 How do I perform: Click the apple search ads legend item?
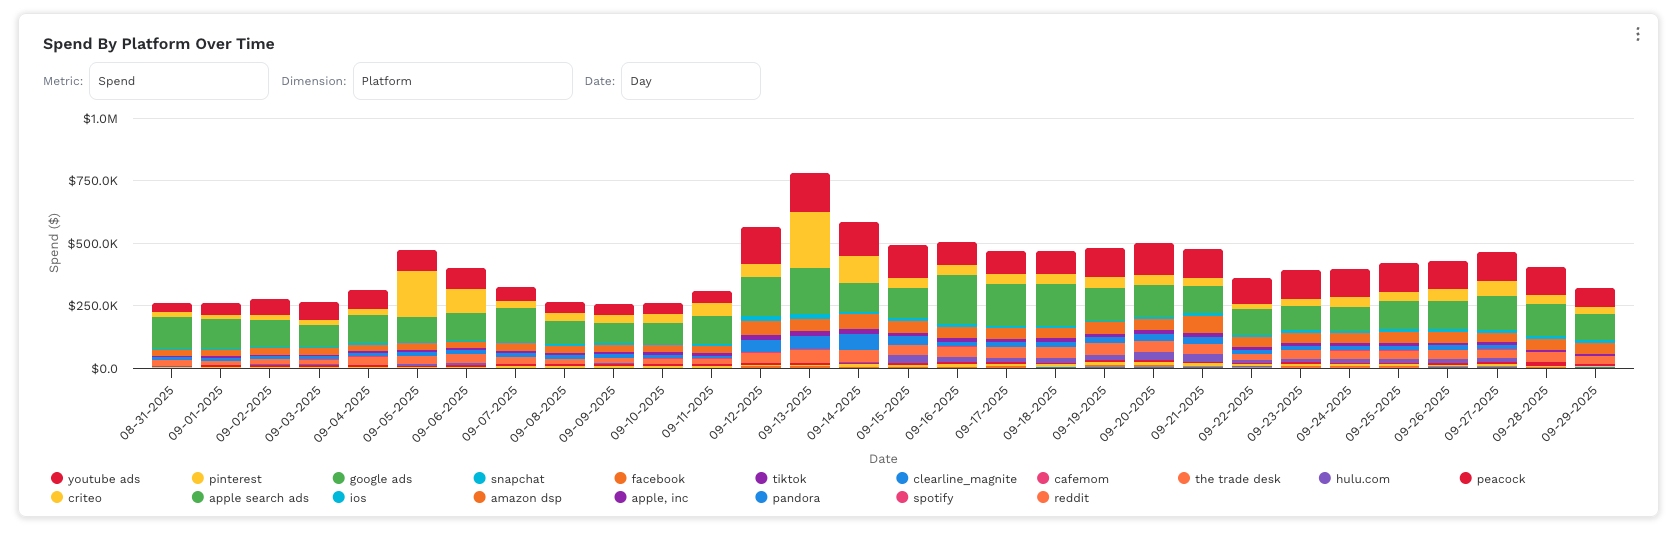[258, 498]
